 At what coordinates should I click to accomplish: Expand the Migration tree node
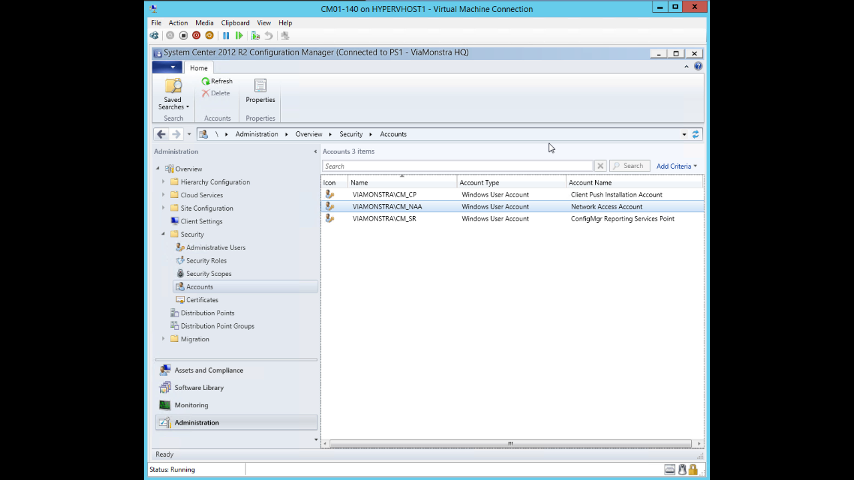click(x=163, y=339)
